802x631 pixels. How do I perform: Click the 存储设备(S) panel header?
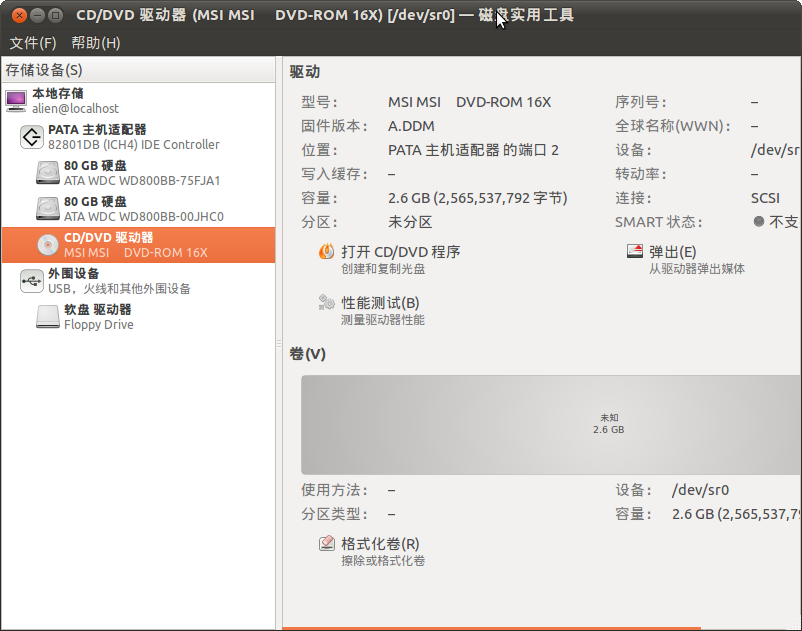coord(138,70)
